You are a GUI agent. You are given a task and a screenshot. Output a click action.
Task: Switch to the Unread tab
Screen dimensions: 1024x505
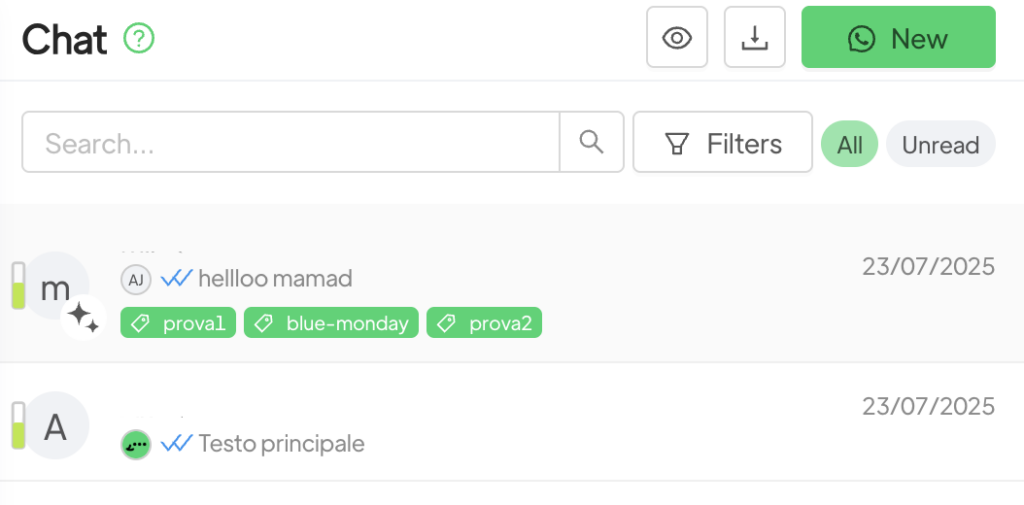[x=940, y=144]
